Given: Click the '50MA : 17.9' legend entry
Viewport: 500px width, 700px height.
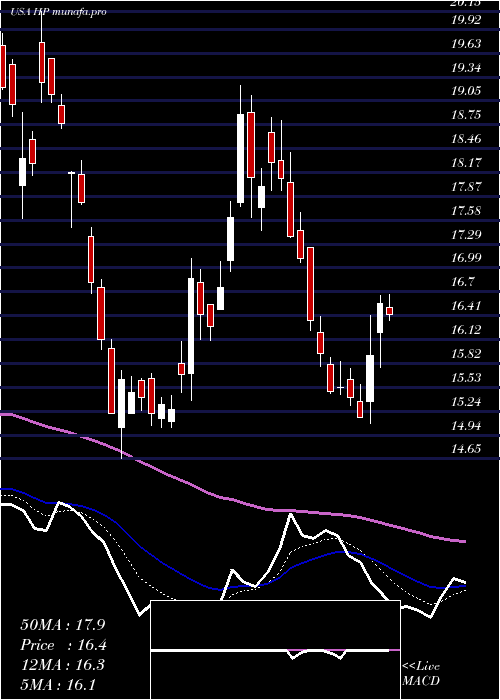Looking at the screenshot, I should point(63,625).
